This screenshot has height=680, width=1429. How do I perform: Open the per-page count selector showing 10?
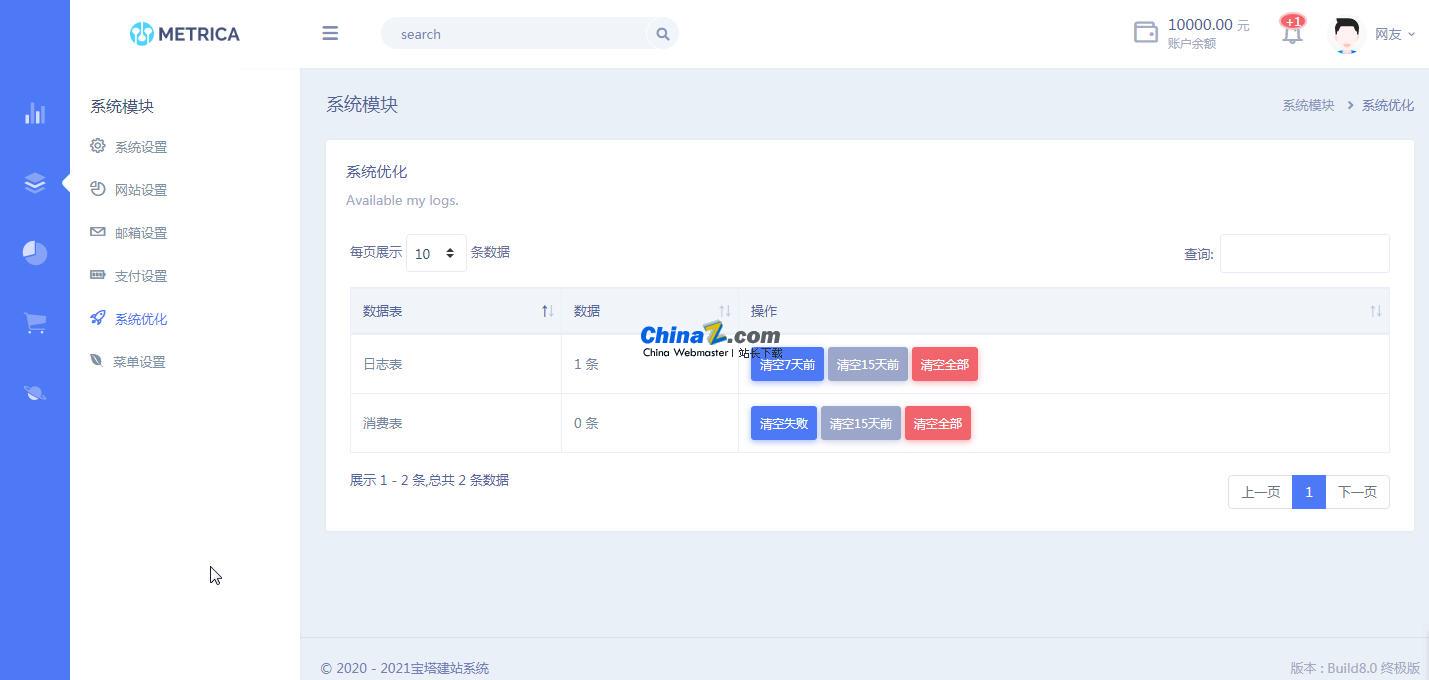click(x=434, y=253)
